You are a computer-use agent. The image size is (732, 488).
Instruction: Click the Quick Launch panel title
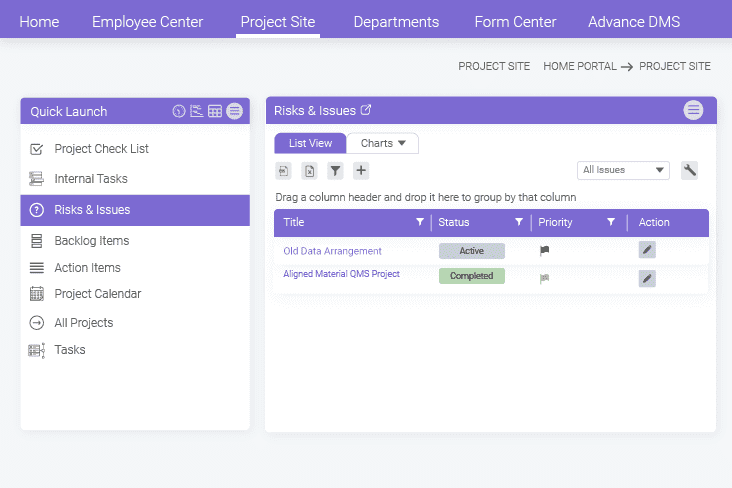pyautogui.click(x=69, y=112)
